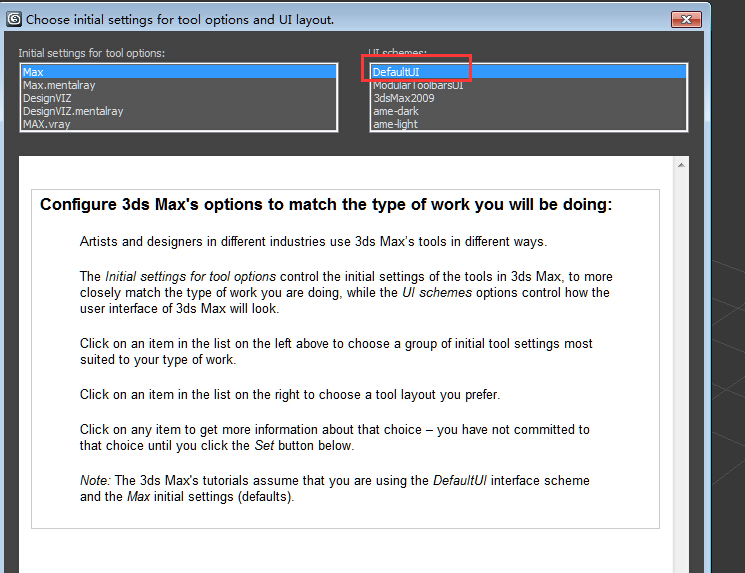
Task: Click the 3ds Max dialog title icon
Action: pos(14,19)
